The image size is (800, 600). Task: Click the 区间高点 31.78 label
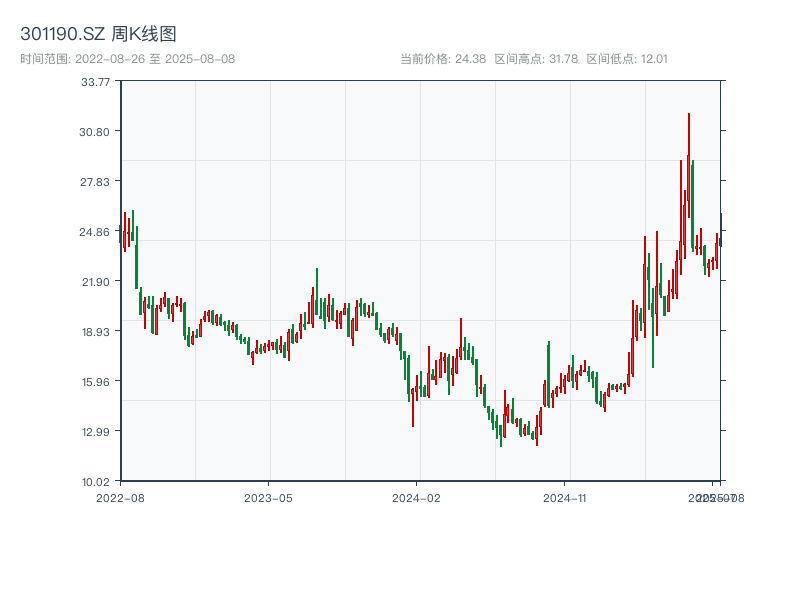536,59
